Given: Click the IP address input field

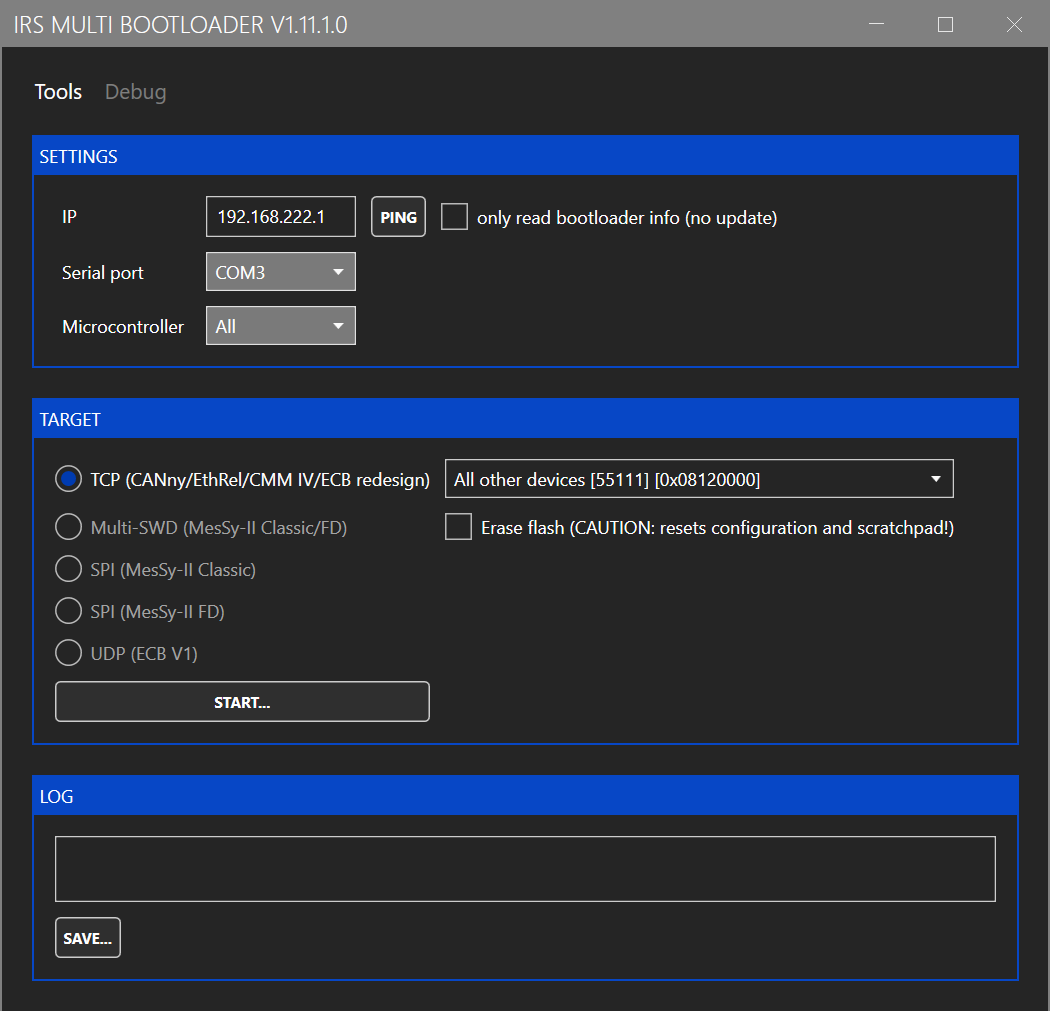Looking at the screenshot, I should [280, 217].
